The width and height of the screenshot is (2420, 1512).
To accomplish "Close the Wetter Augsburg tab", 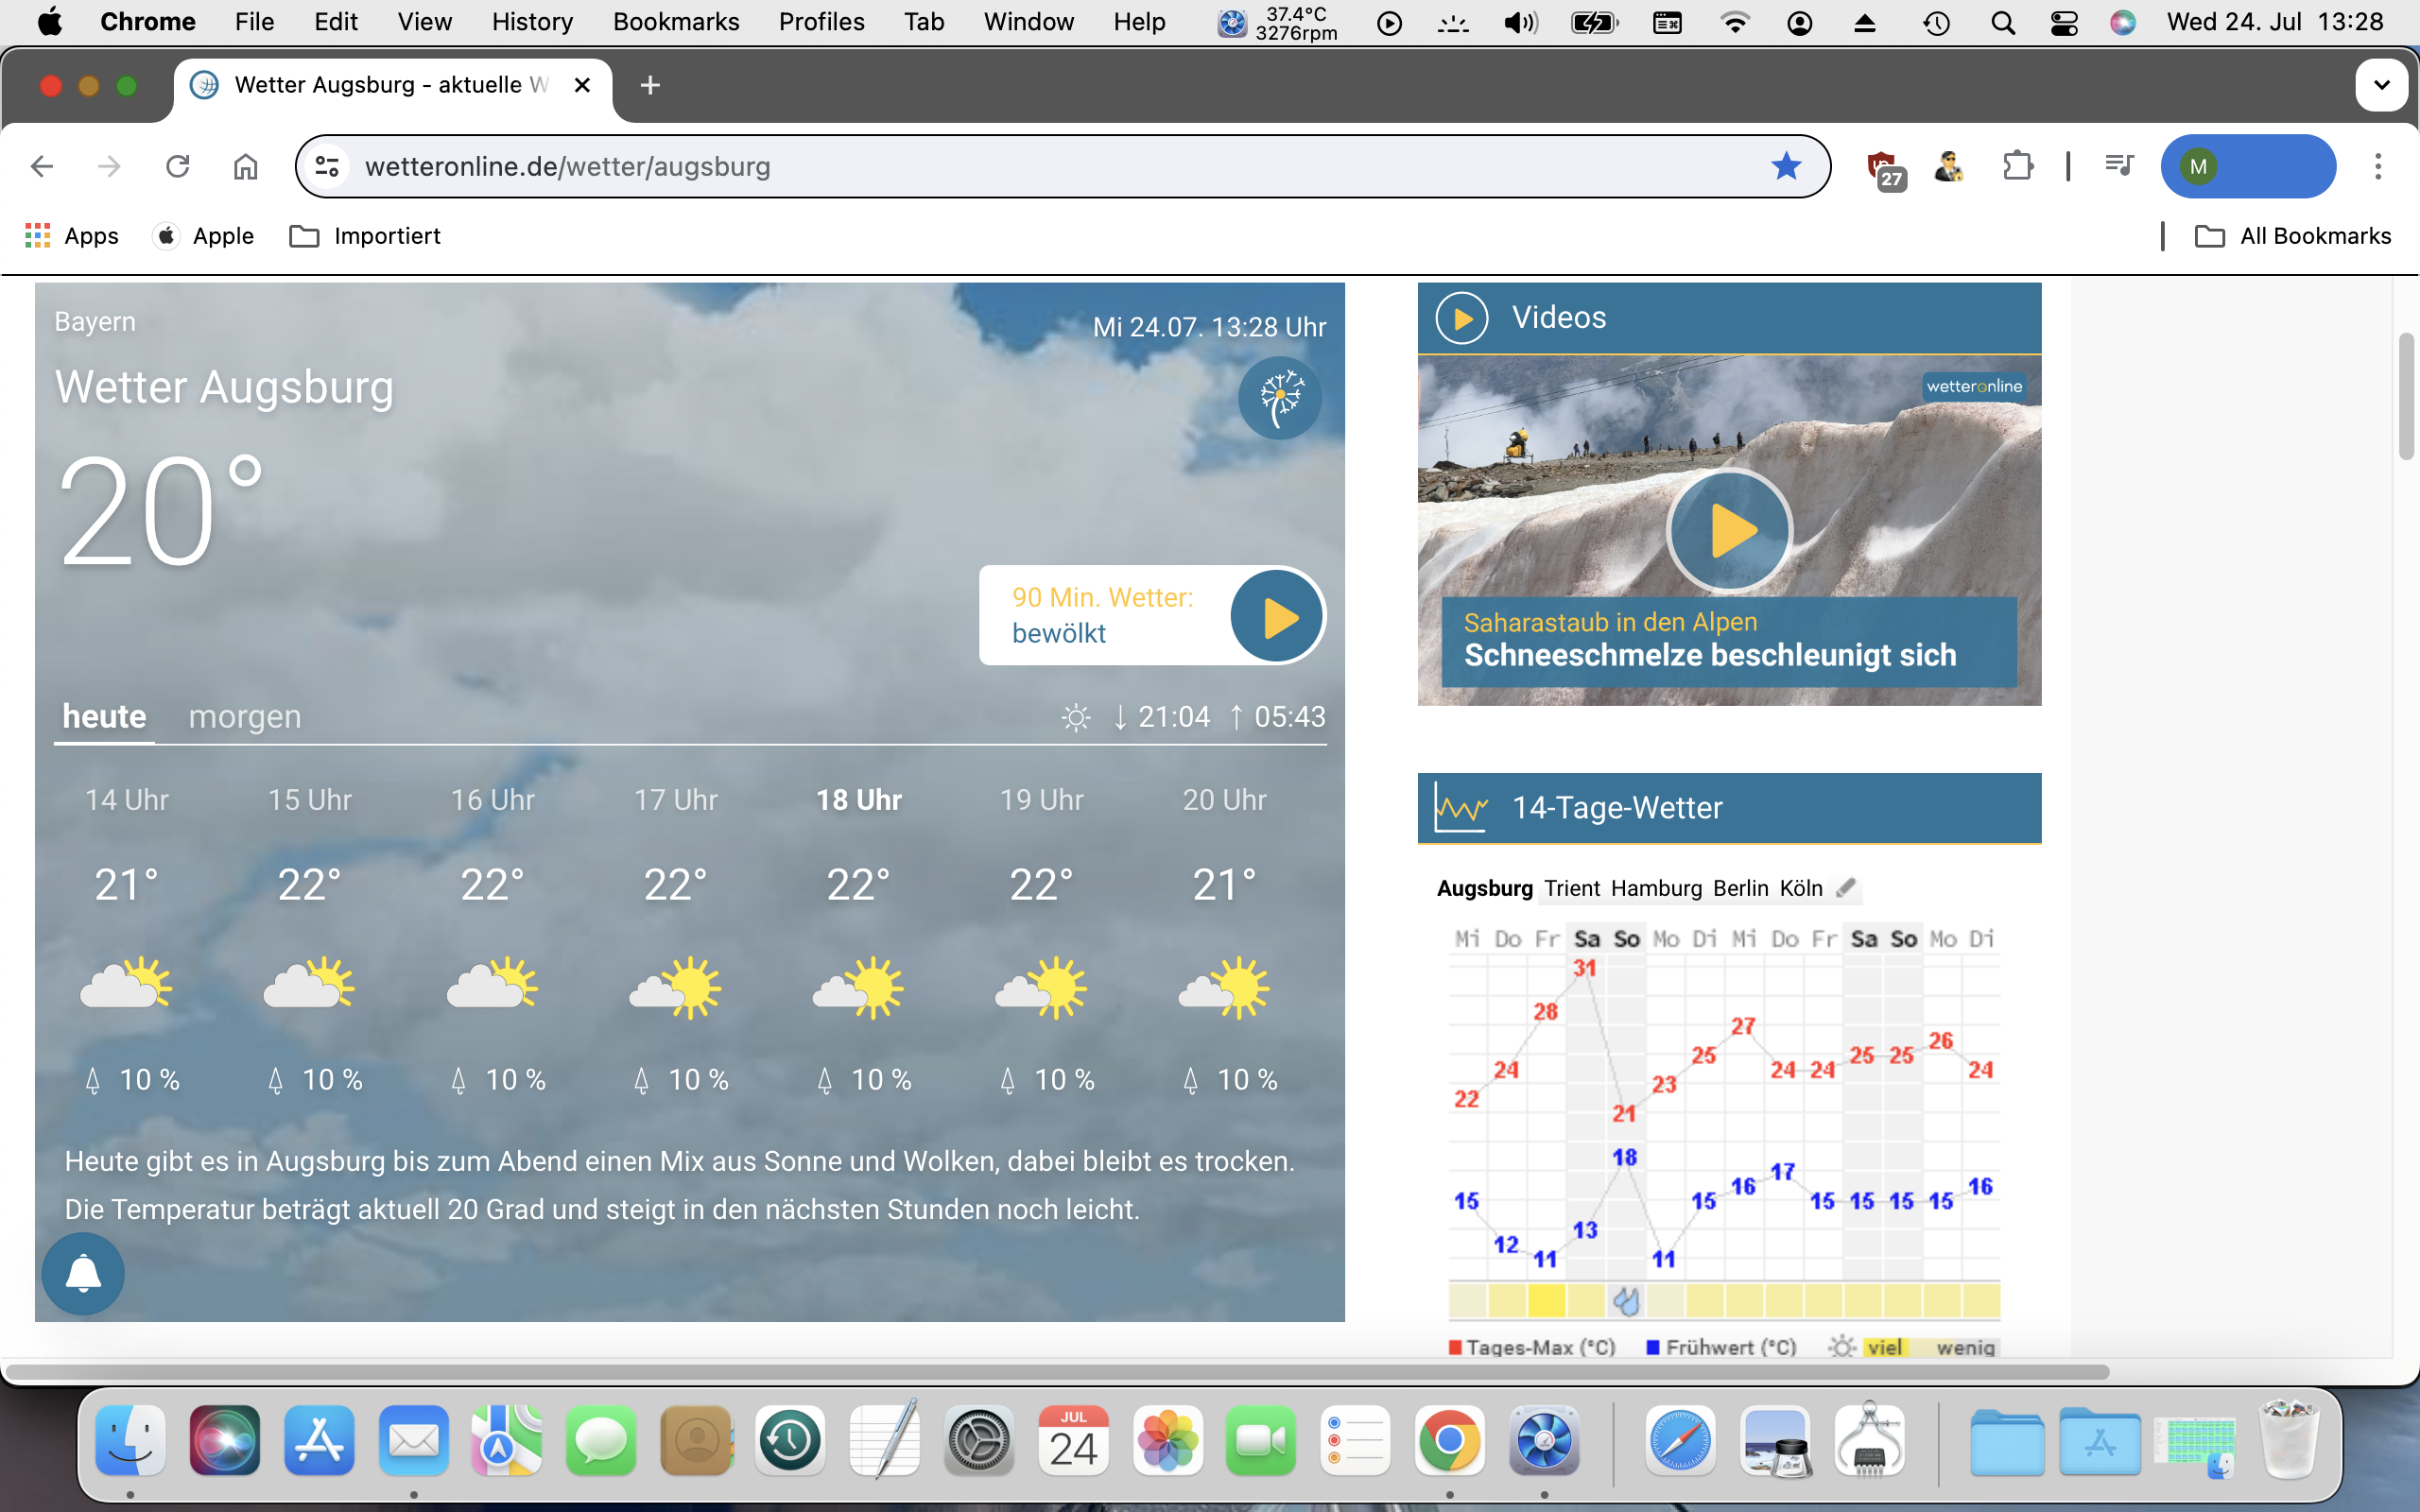I will [582, 85].
